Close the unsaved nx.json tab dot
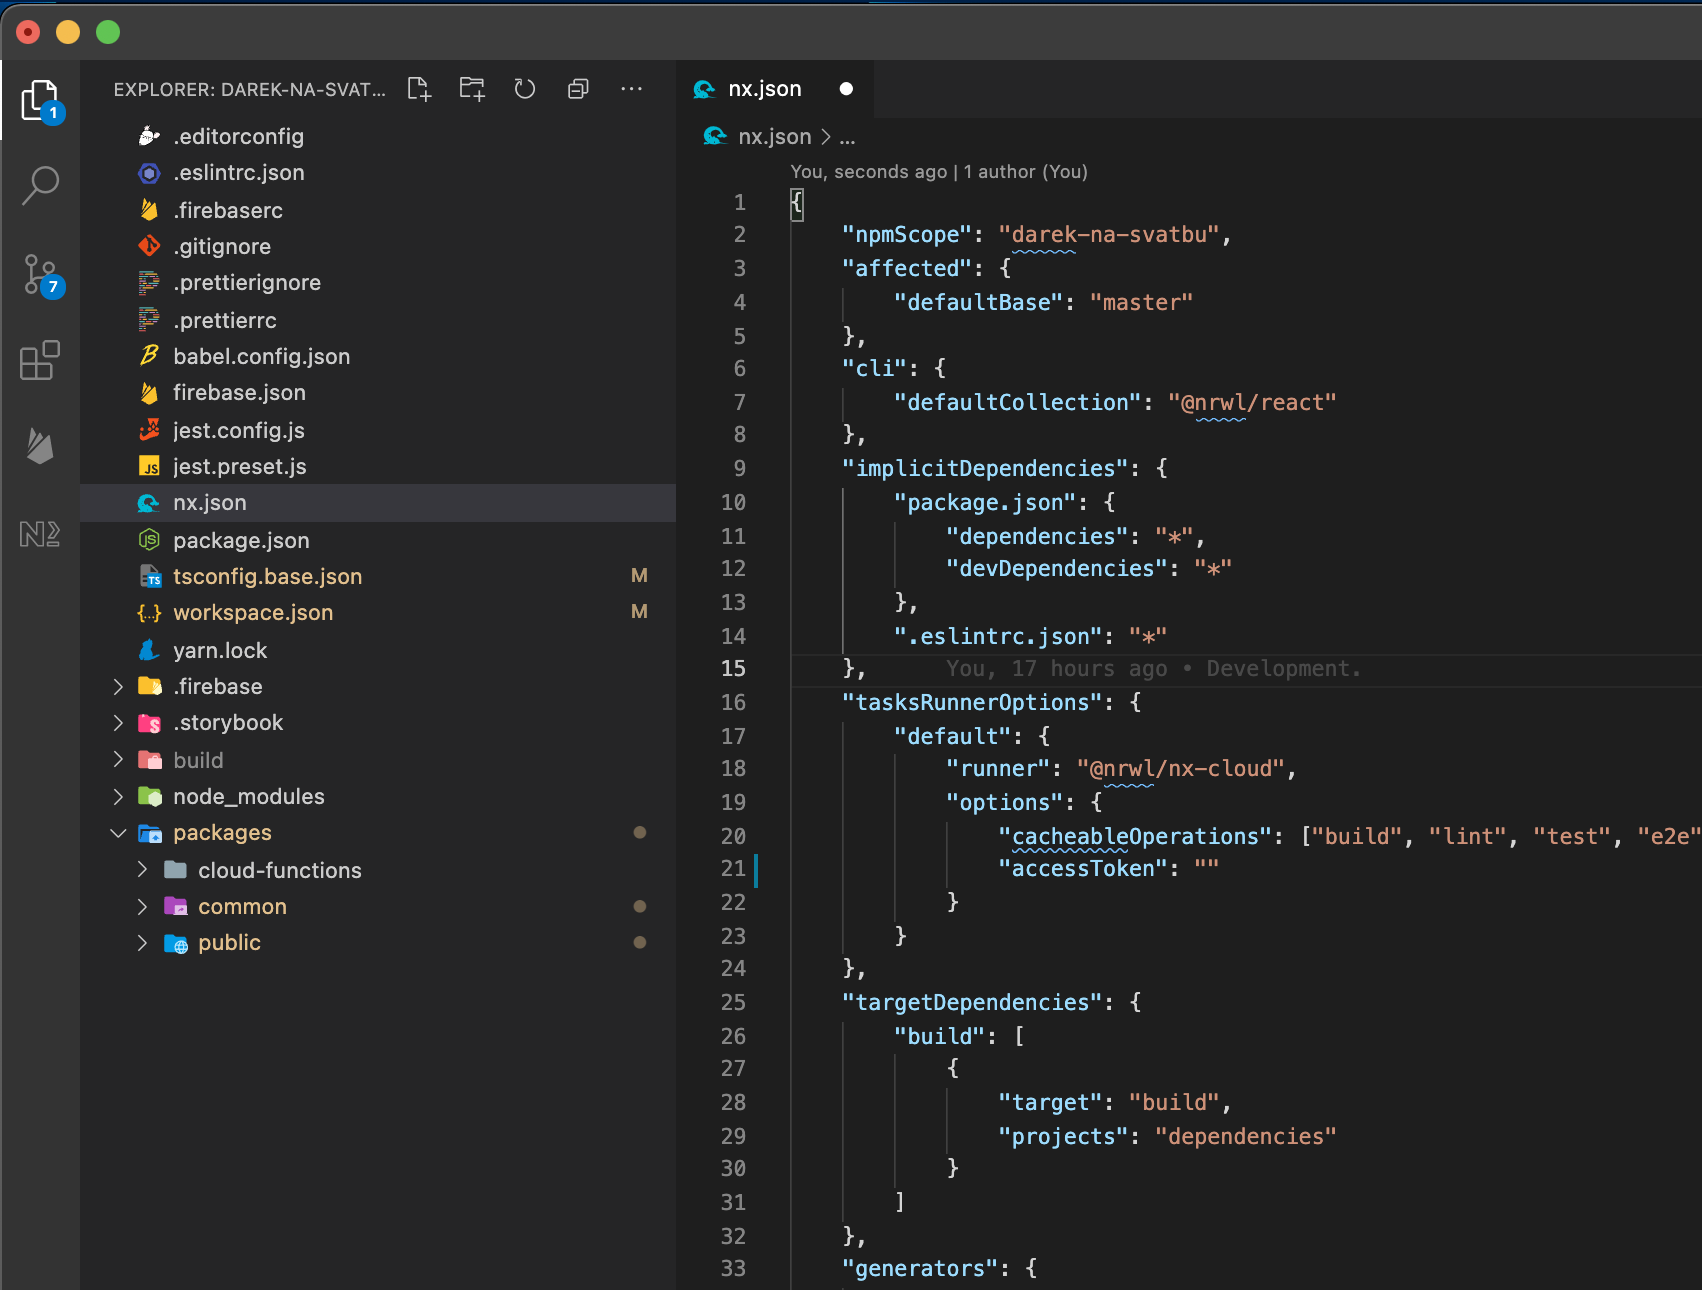The image size is (1702, 1290). point(846,89)
